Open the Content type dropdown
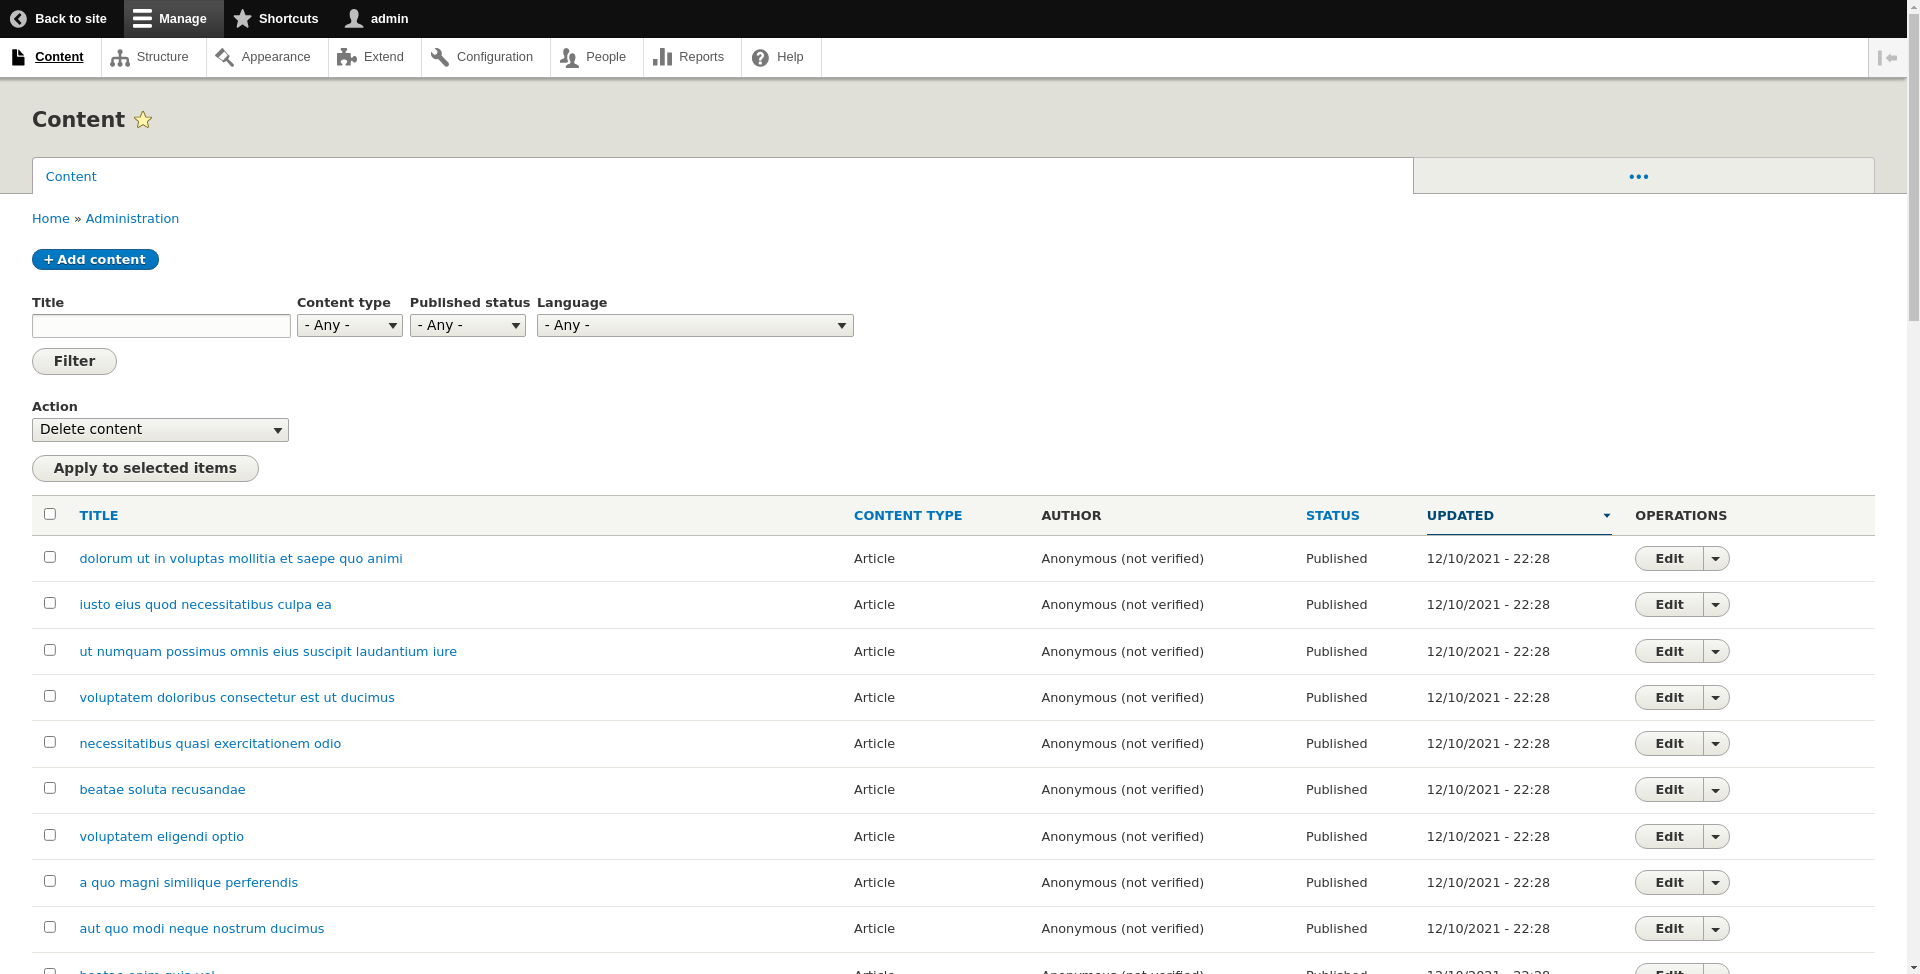This screenshot has width=1920, height=974. pyautogui.click(x=349, y=326)
